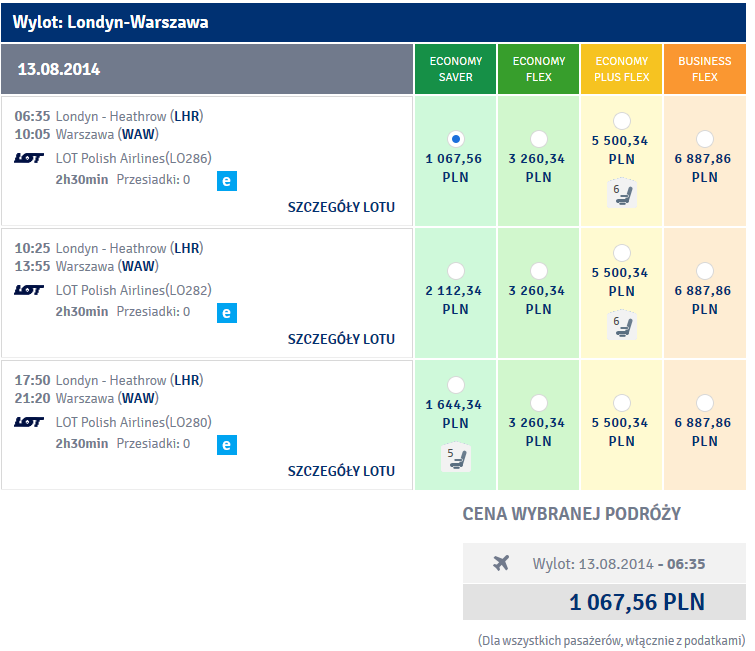Image resolution: width=755 pixels, height=651 pixels.
Task: Select Economy Flex fare for 06:35 flight
Action: click(539, 139)
